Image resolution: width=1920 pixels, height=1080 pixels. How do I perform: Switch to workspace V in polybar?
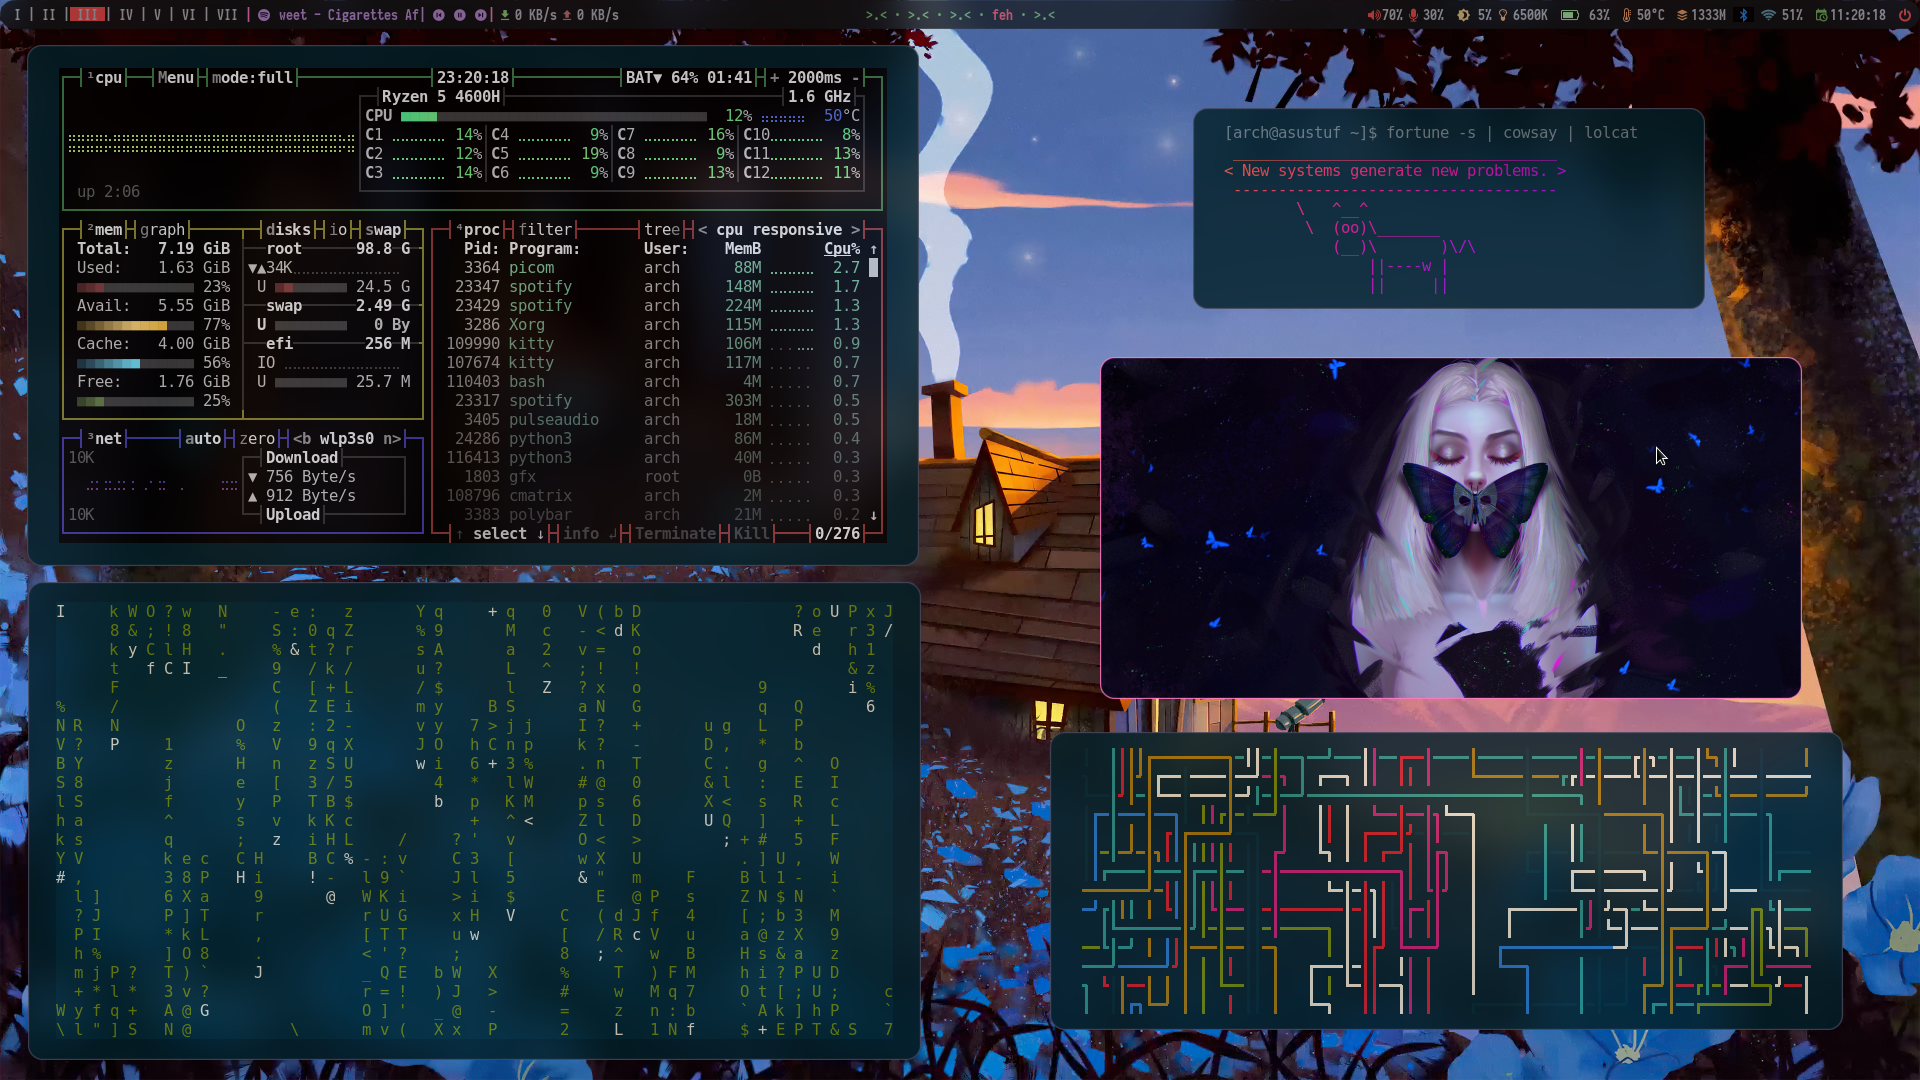(157, 15)
